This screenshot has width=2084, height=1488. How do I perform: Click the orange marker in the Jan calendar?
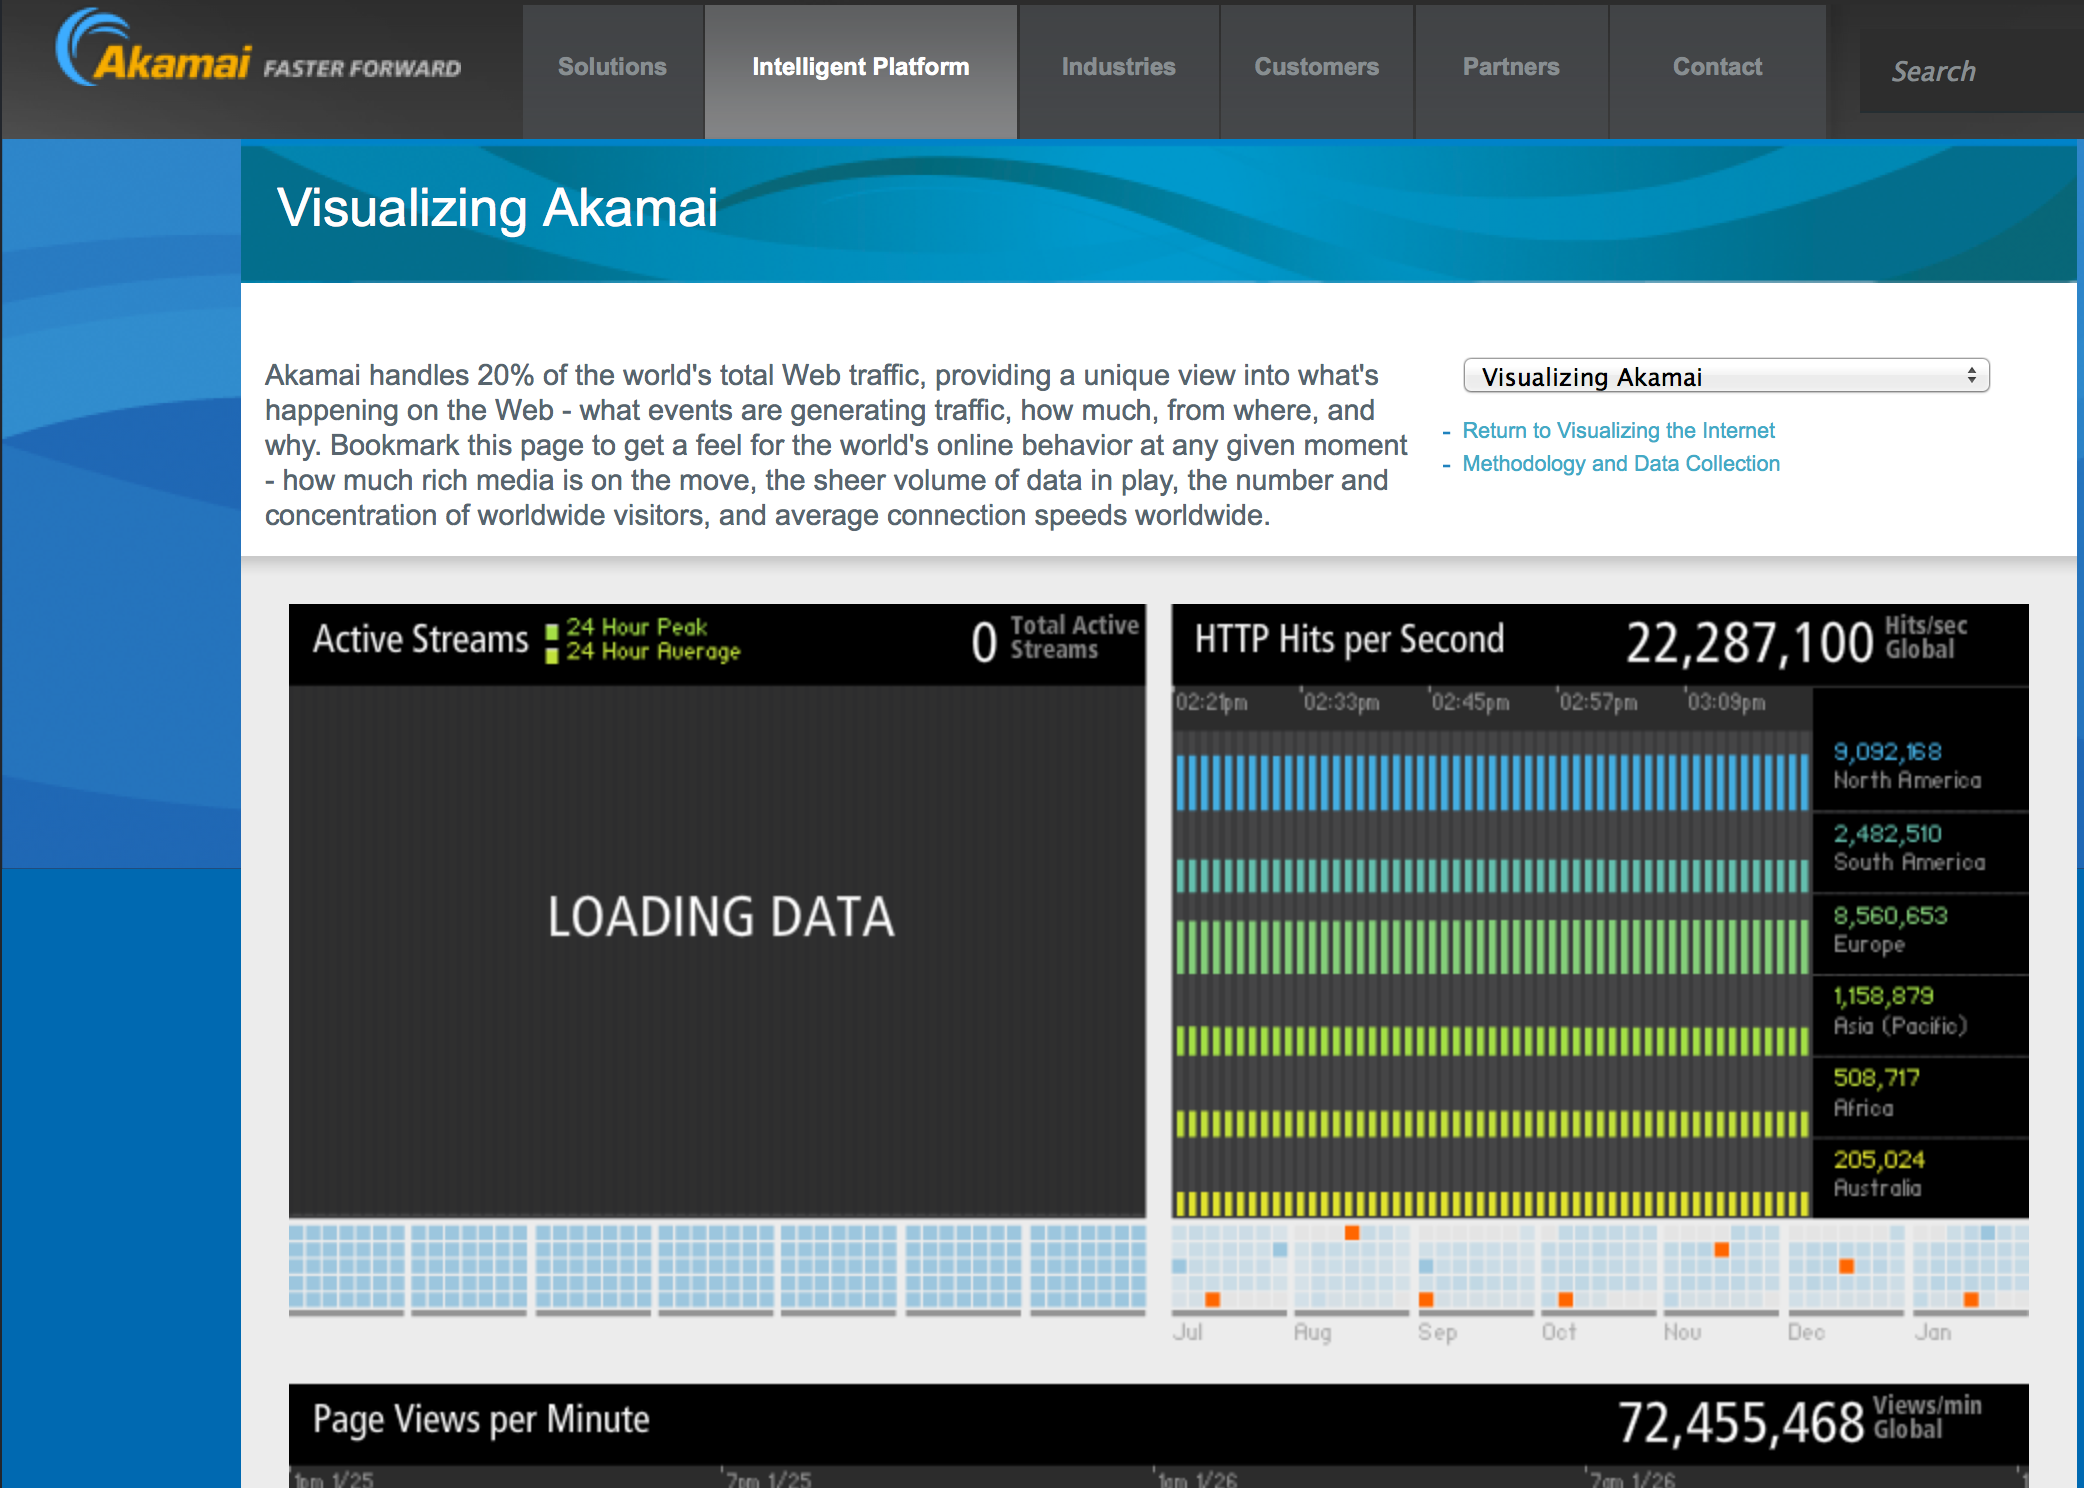[x=1971, y=1299]
